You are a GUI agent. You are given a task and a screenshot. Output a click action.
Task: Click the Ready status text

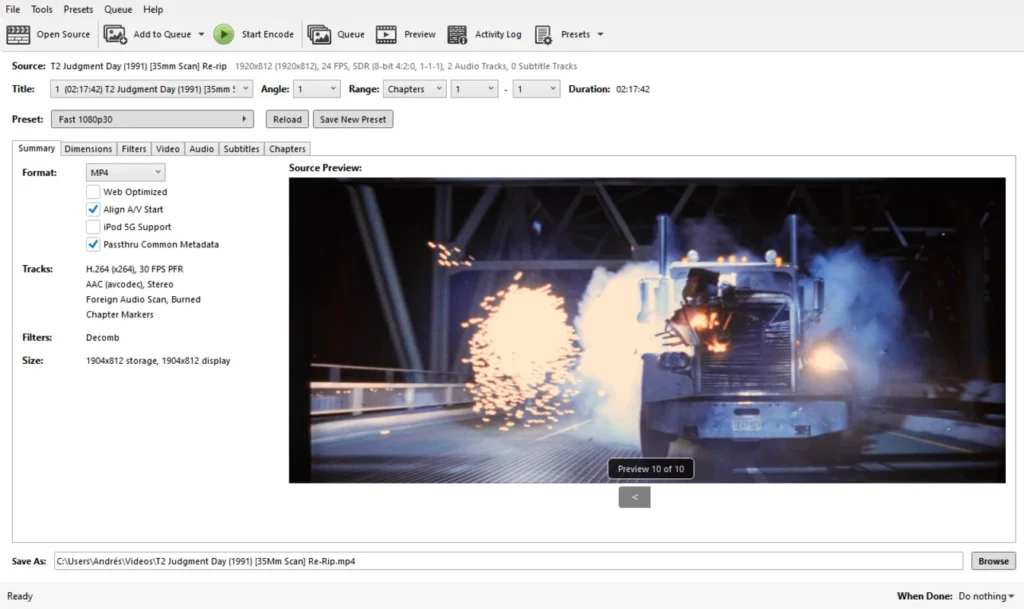click(x=20, y=596)
